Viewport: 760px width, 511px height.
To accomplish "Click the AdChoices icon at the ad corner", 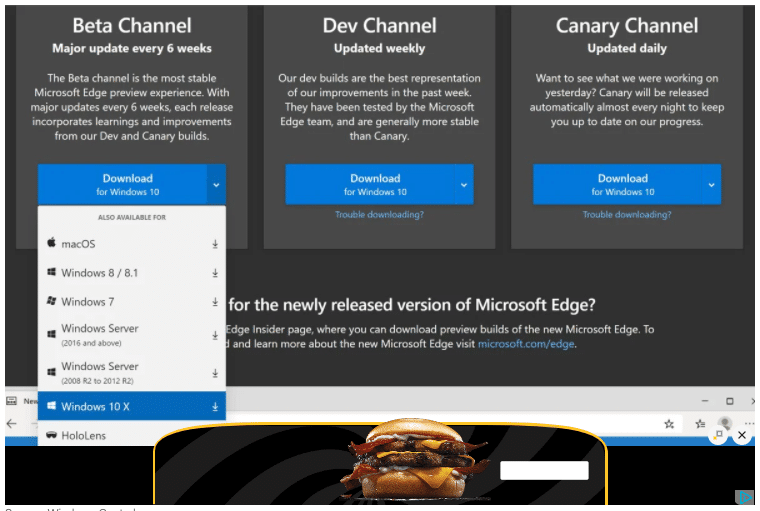I will click(x=744, y=497).
